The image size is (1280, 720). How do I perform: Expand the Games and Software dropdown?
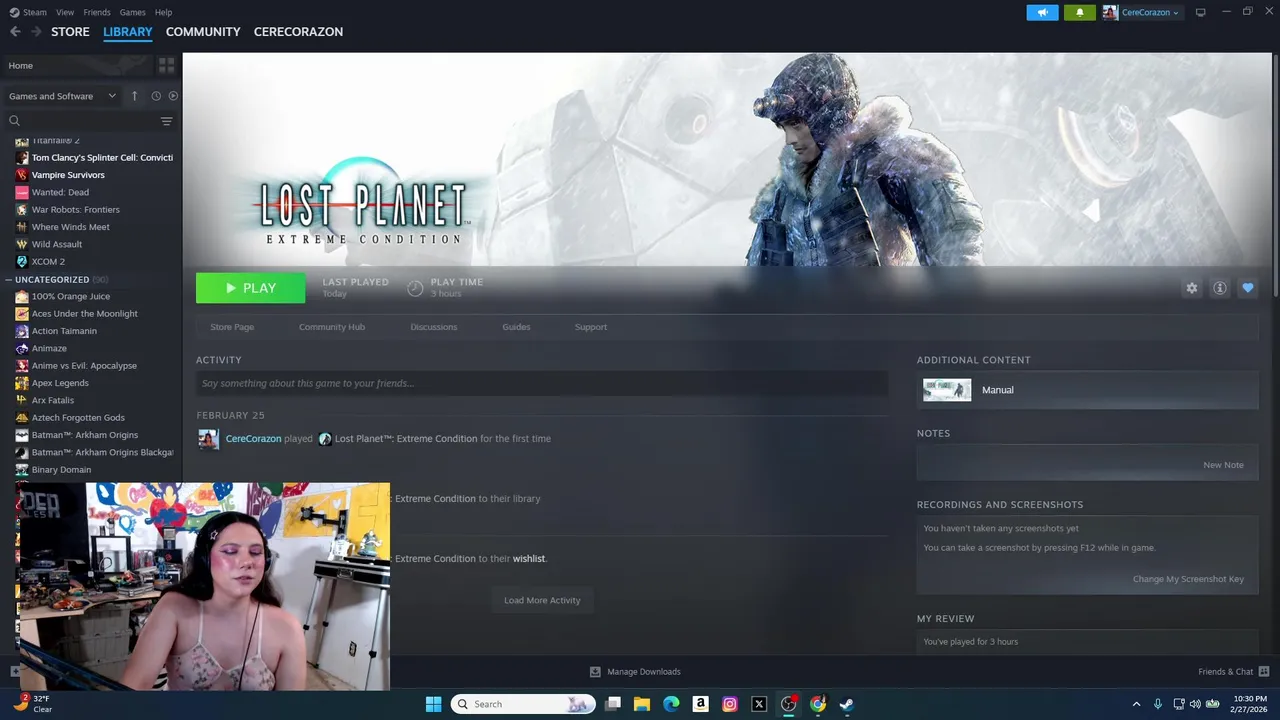pos(62,96)
